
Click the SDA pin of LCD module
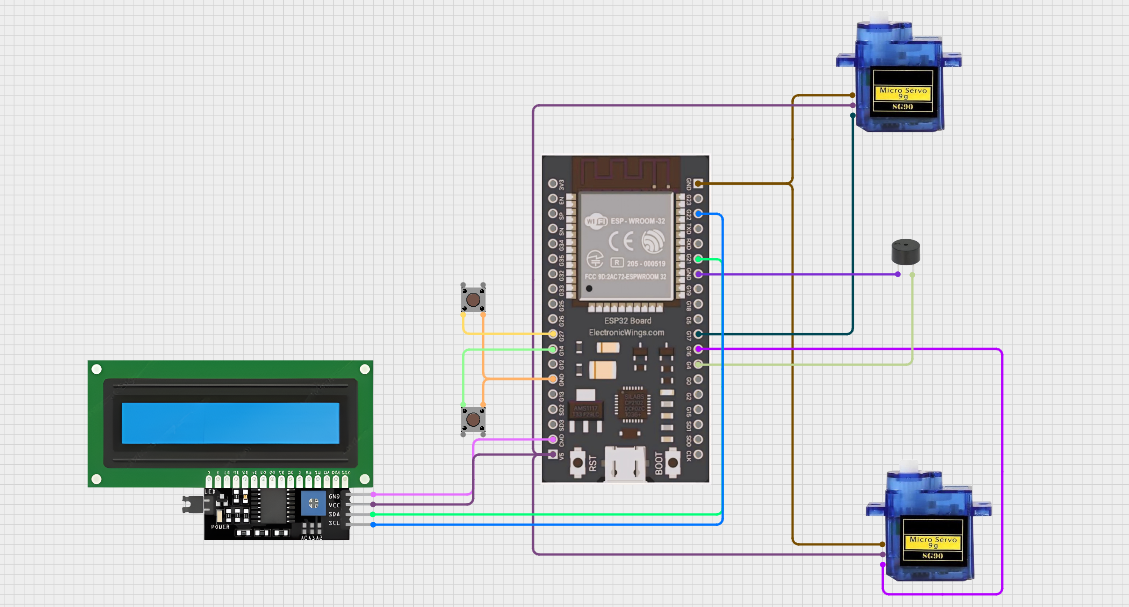[x=348, y=514]
